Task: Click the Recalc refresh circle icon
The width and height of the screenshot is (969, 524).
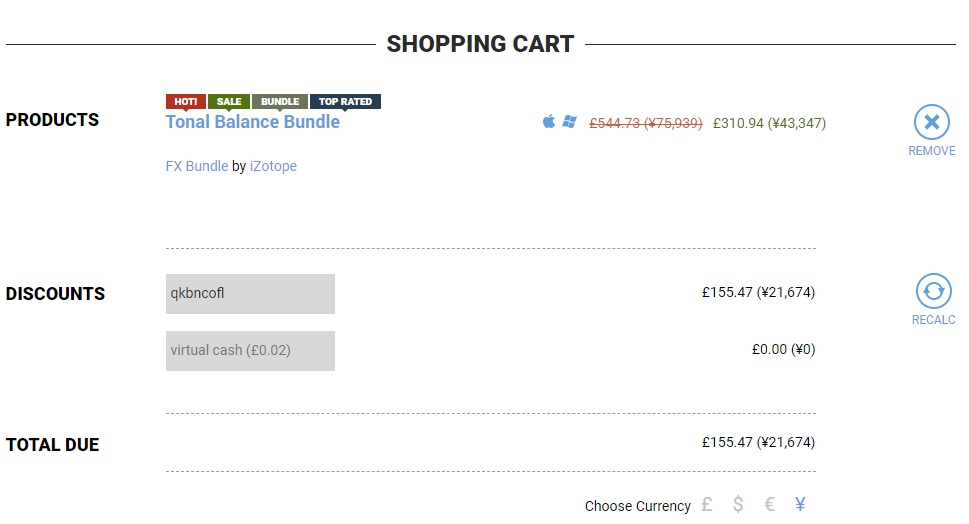Action: coord(933,290)
